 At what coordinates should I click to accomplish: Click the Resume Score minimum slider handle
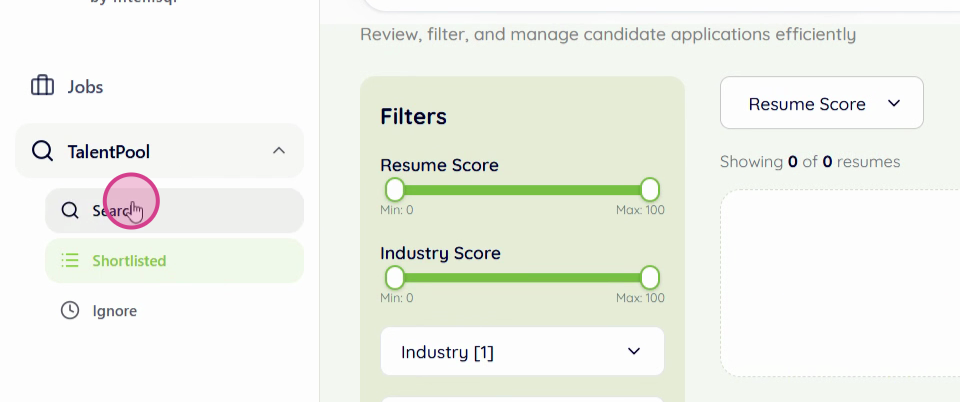395,189
